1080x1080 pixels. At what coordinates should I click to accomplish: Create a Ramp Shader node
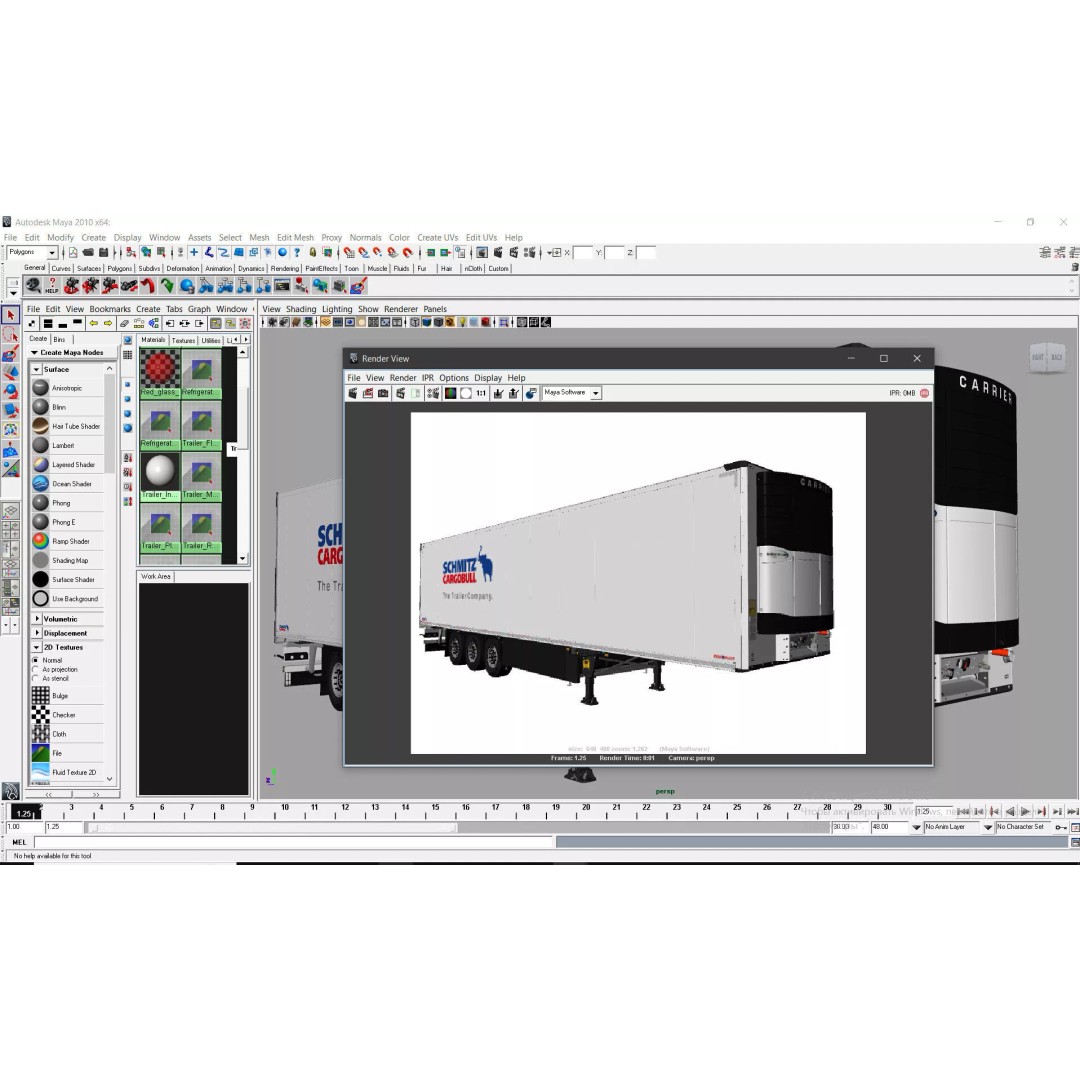(68, 541)
